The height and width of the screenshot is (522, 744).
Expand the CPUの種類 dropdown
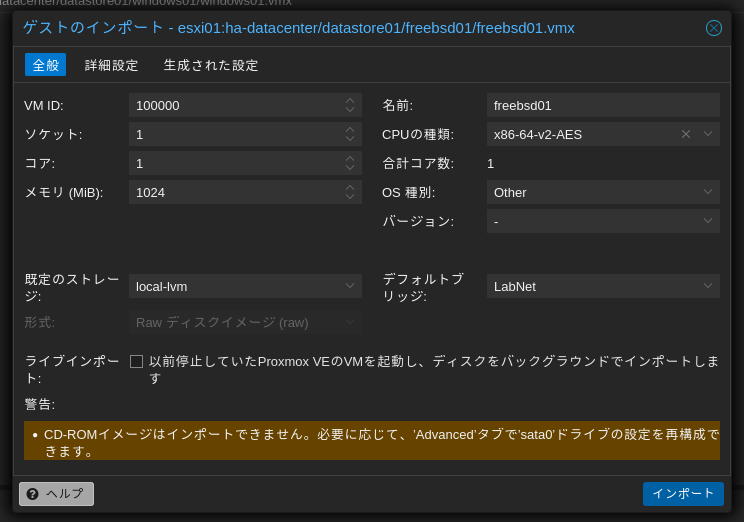pyautogui.click(x=708, y=134)
